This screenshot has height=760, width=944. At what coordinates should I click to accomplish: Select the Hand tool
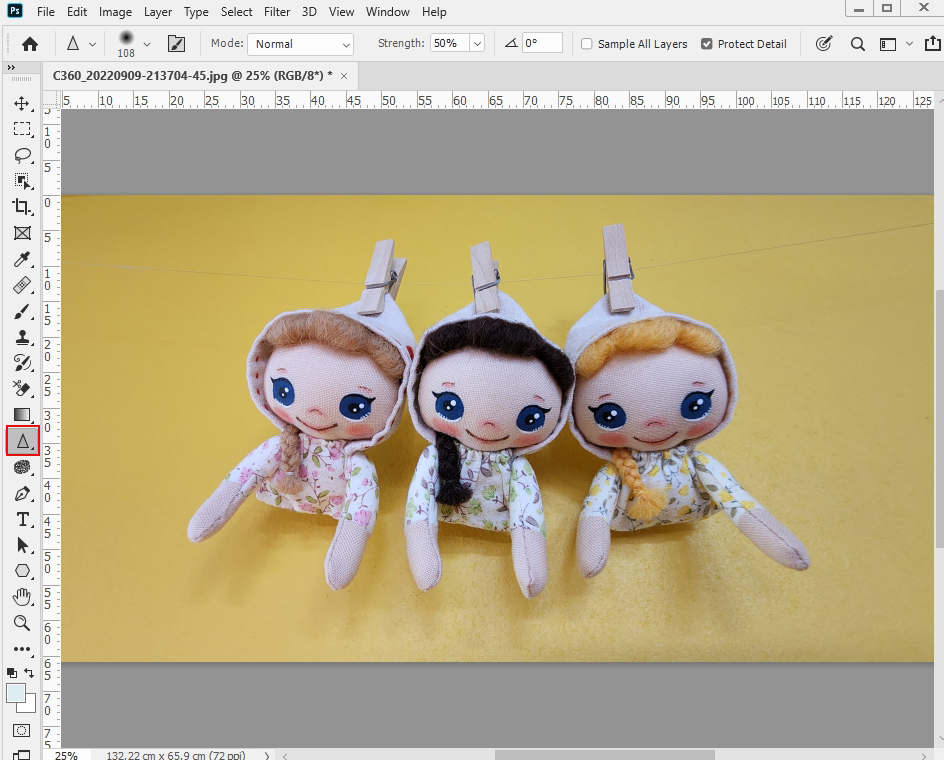point(22,597)
